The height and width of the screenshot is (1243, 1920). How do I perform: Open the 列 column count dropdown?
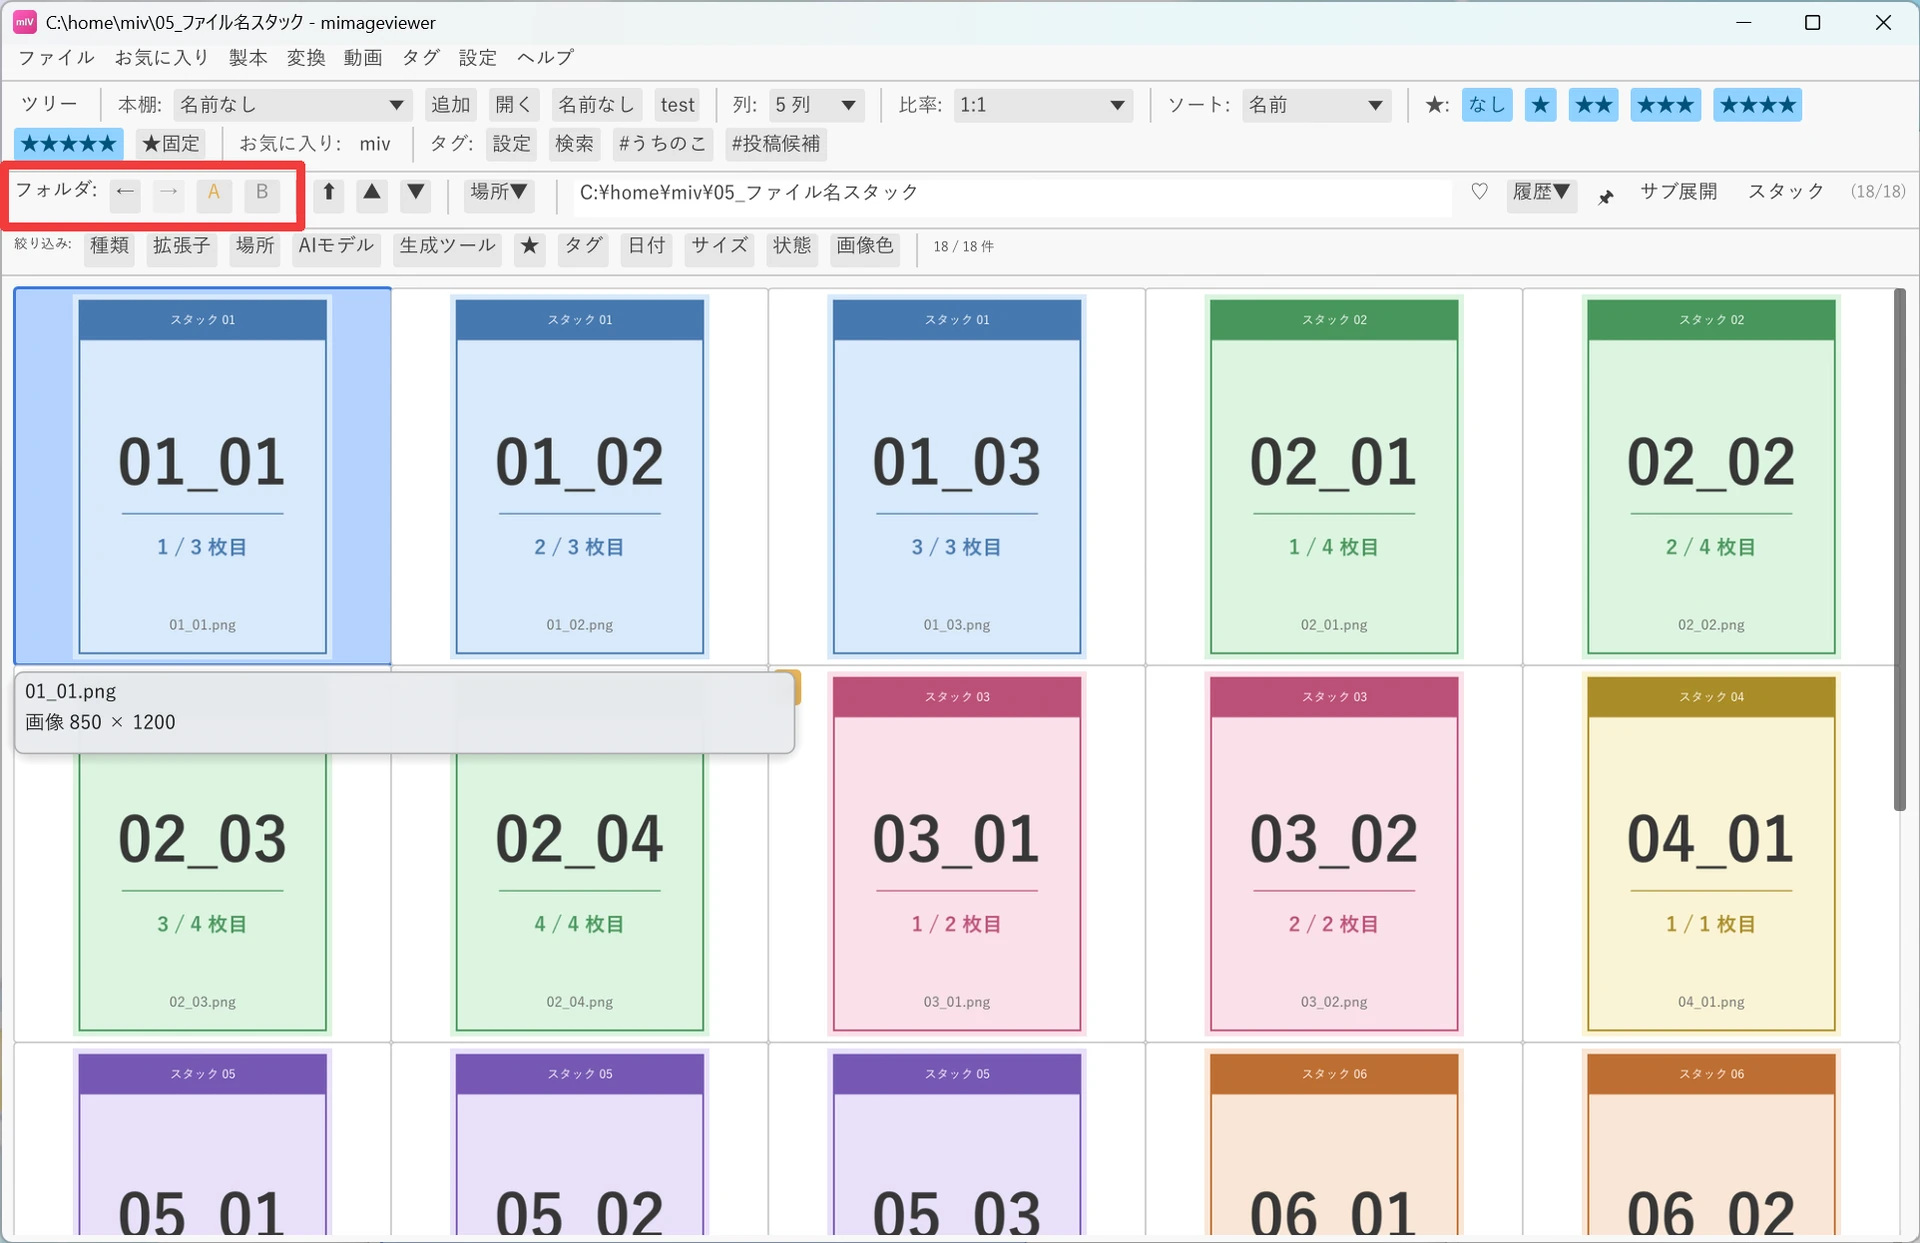[x=817, y=105]
